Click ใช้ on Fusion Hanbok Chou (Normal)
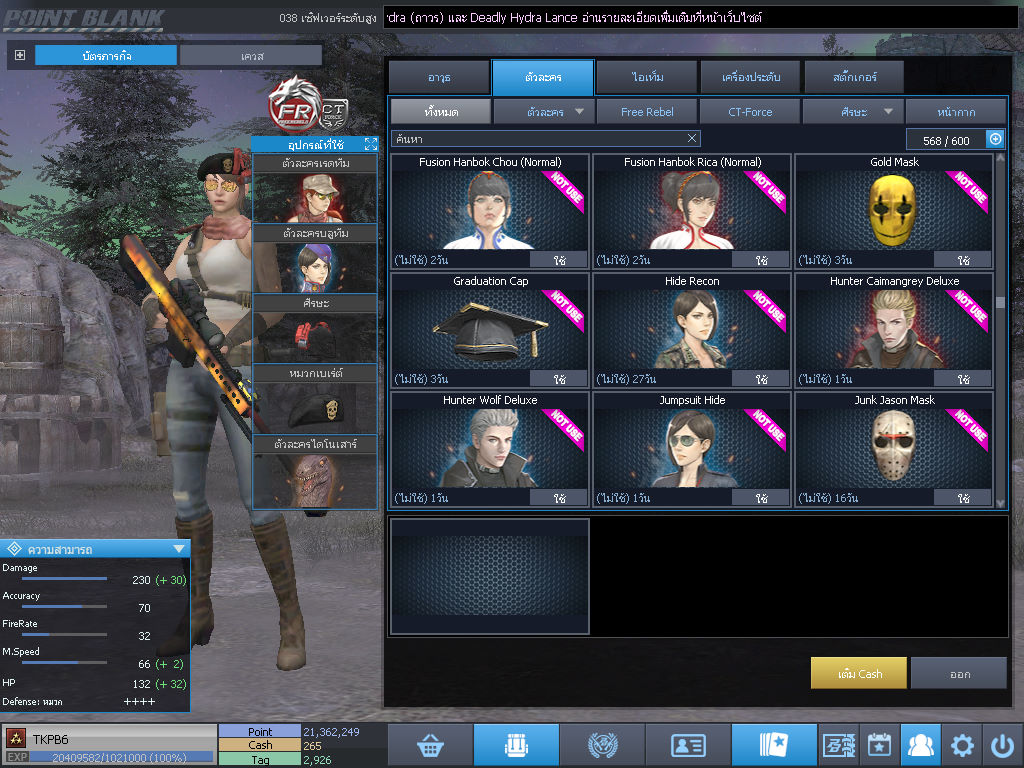 pos(559,260)
